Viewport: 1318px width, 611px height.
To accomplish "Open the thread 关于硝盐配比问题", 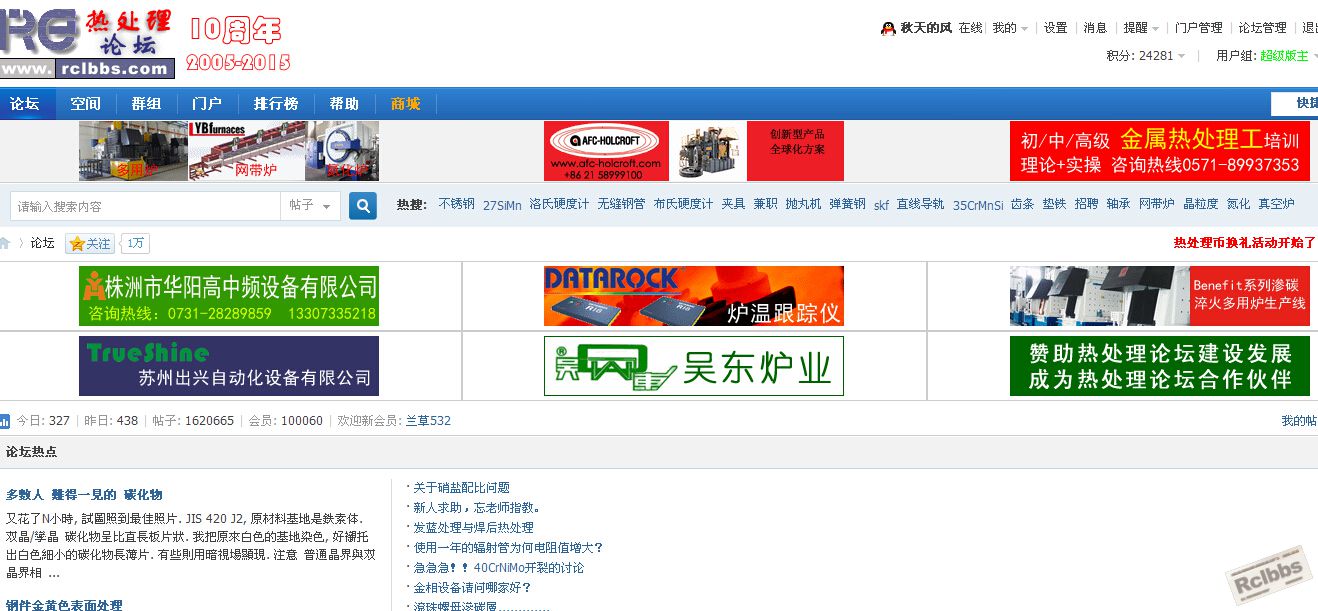I will [x=461, y=488].
